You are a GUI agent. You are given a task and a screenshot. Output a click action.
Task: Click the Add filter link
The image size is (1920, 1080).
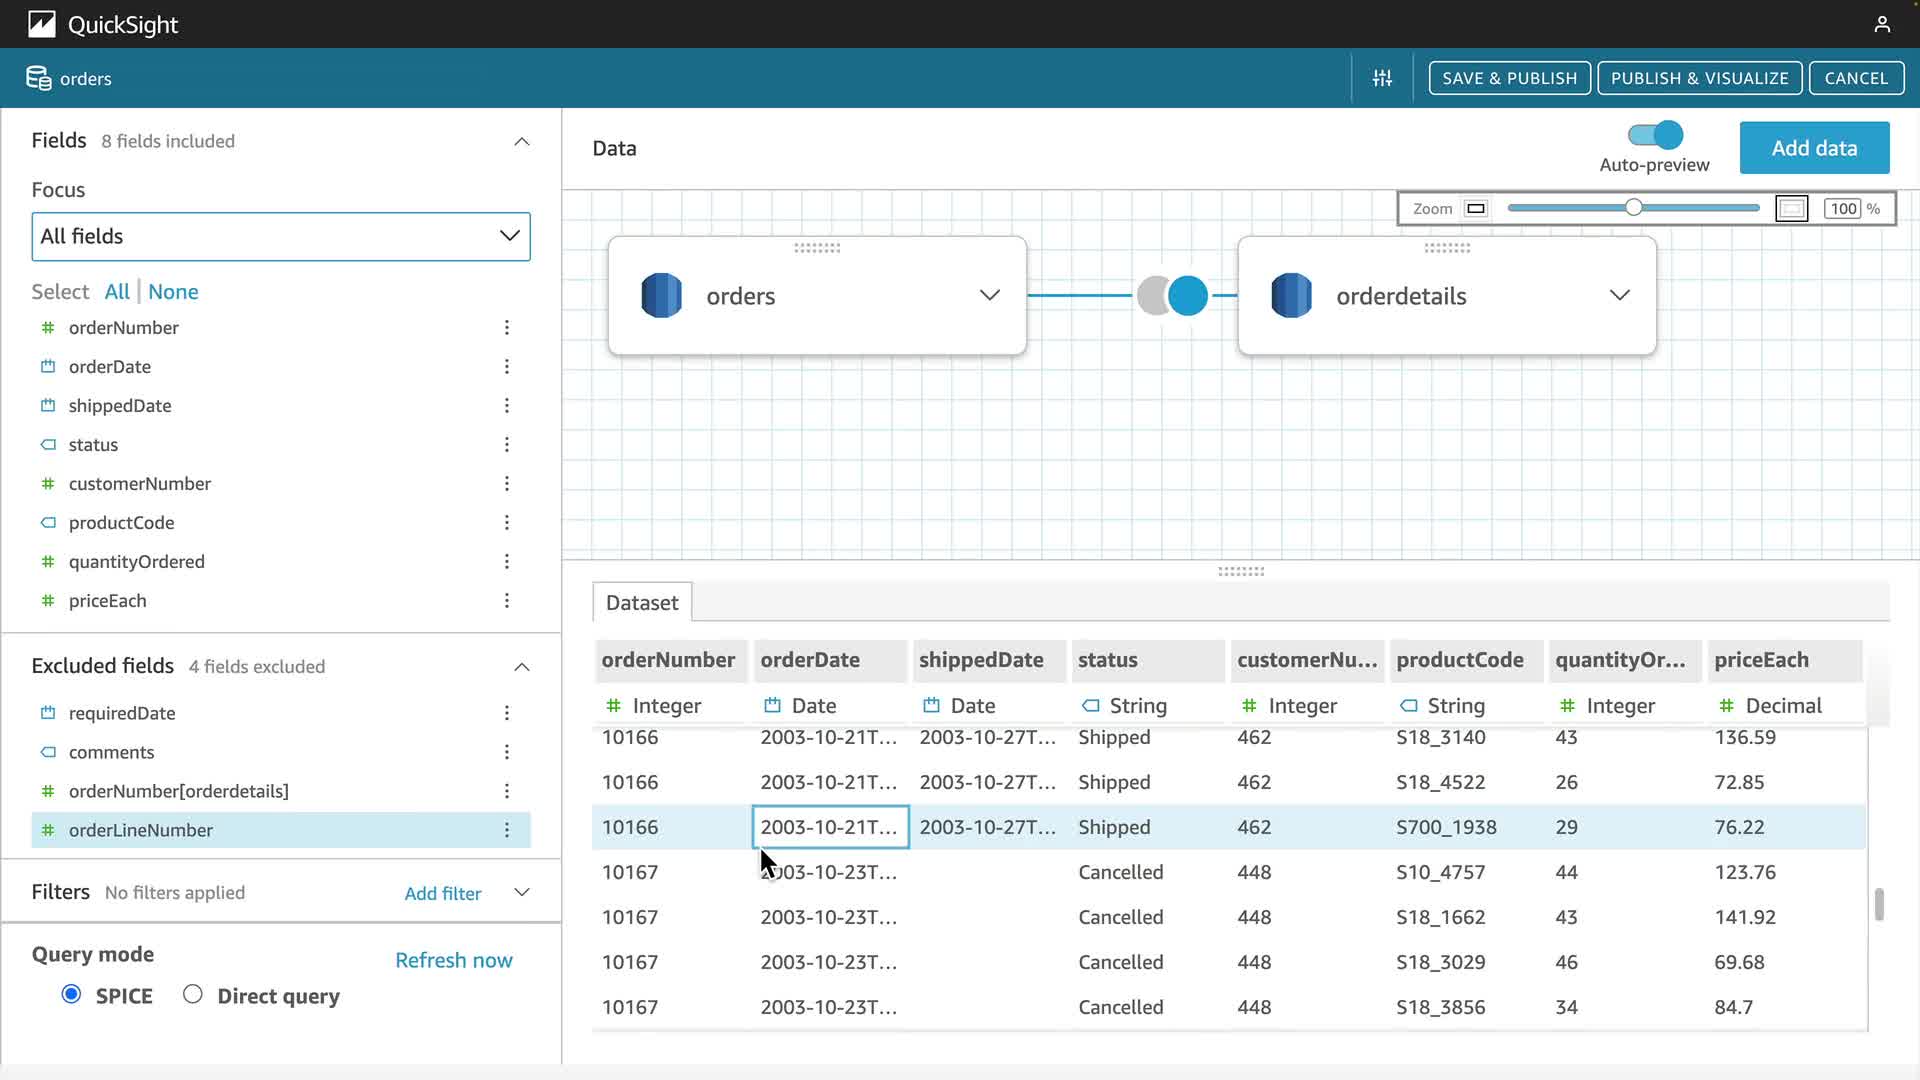pos(442,894)
